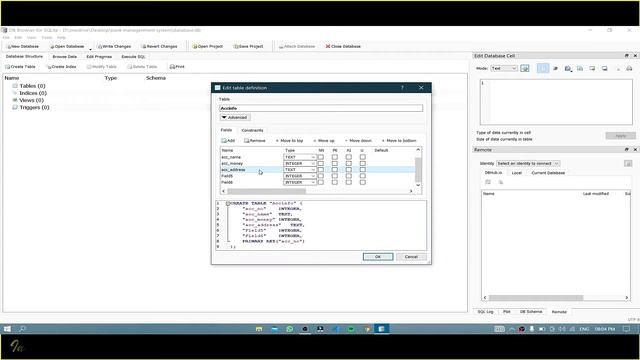640x360 pixels.
Task: Toggle Unique checkbox for acc_address
Action: point(362,170)
